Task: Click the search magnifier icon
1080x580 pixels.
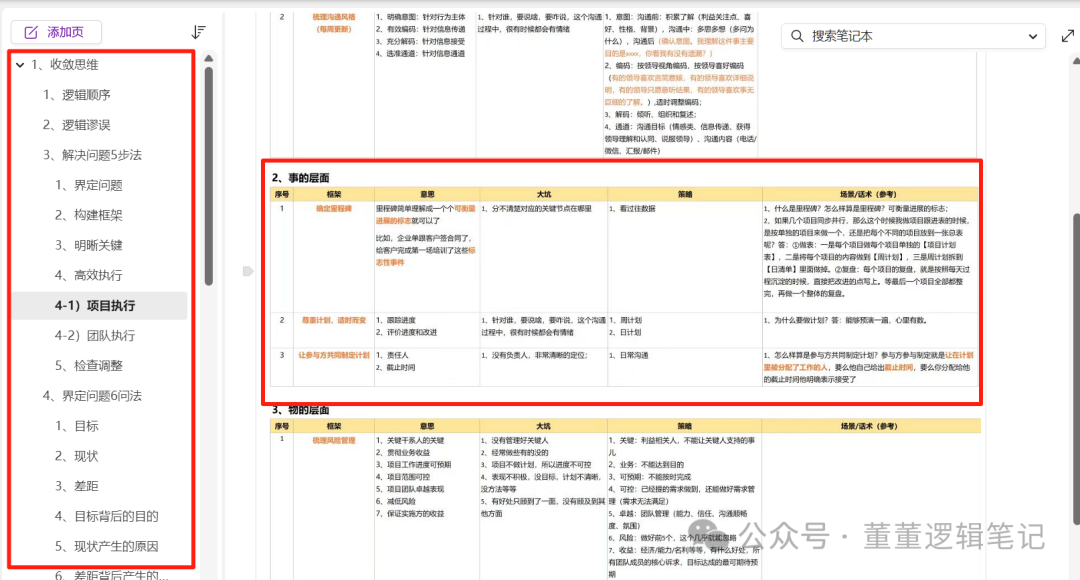Action: pyautogui.click(x=797, y=36)
